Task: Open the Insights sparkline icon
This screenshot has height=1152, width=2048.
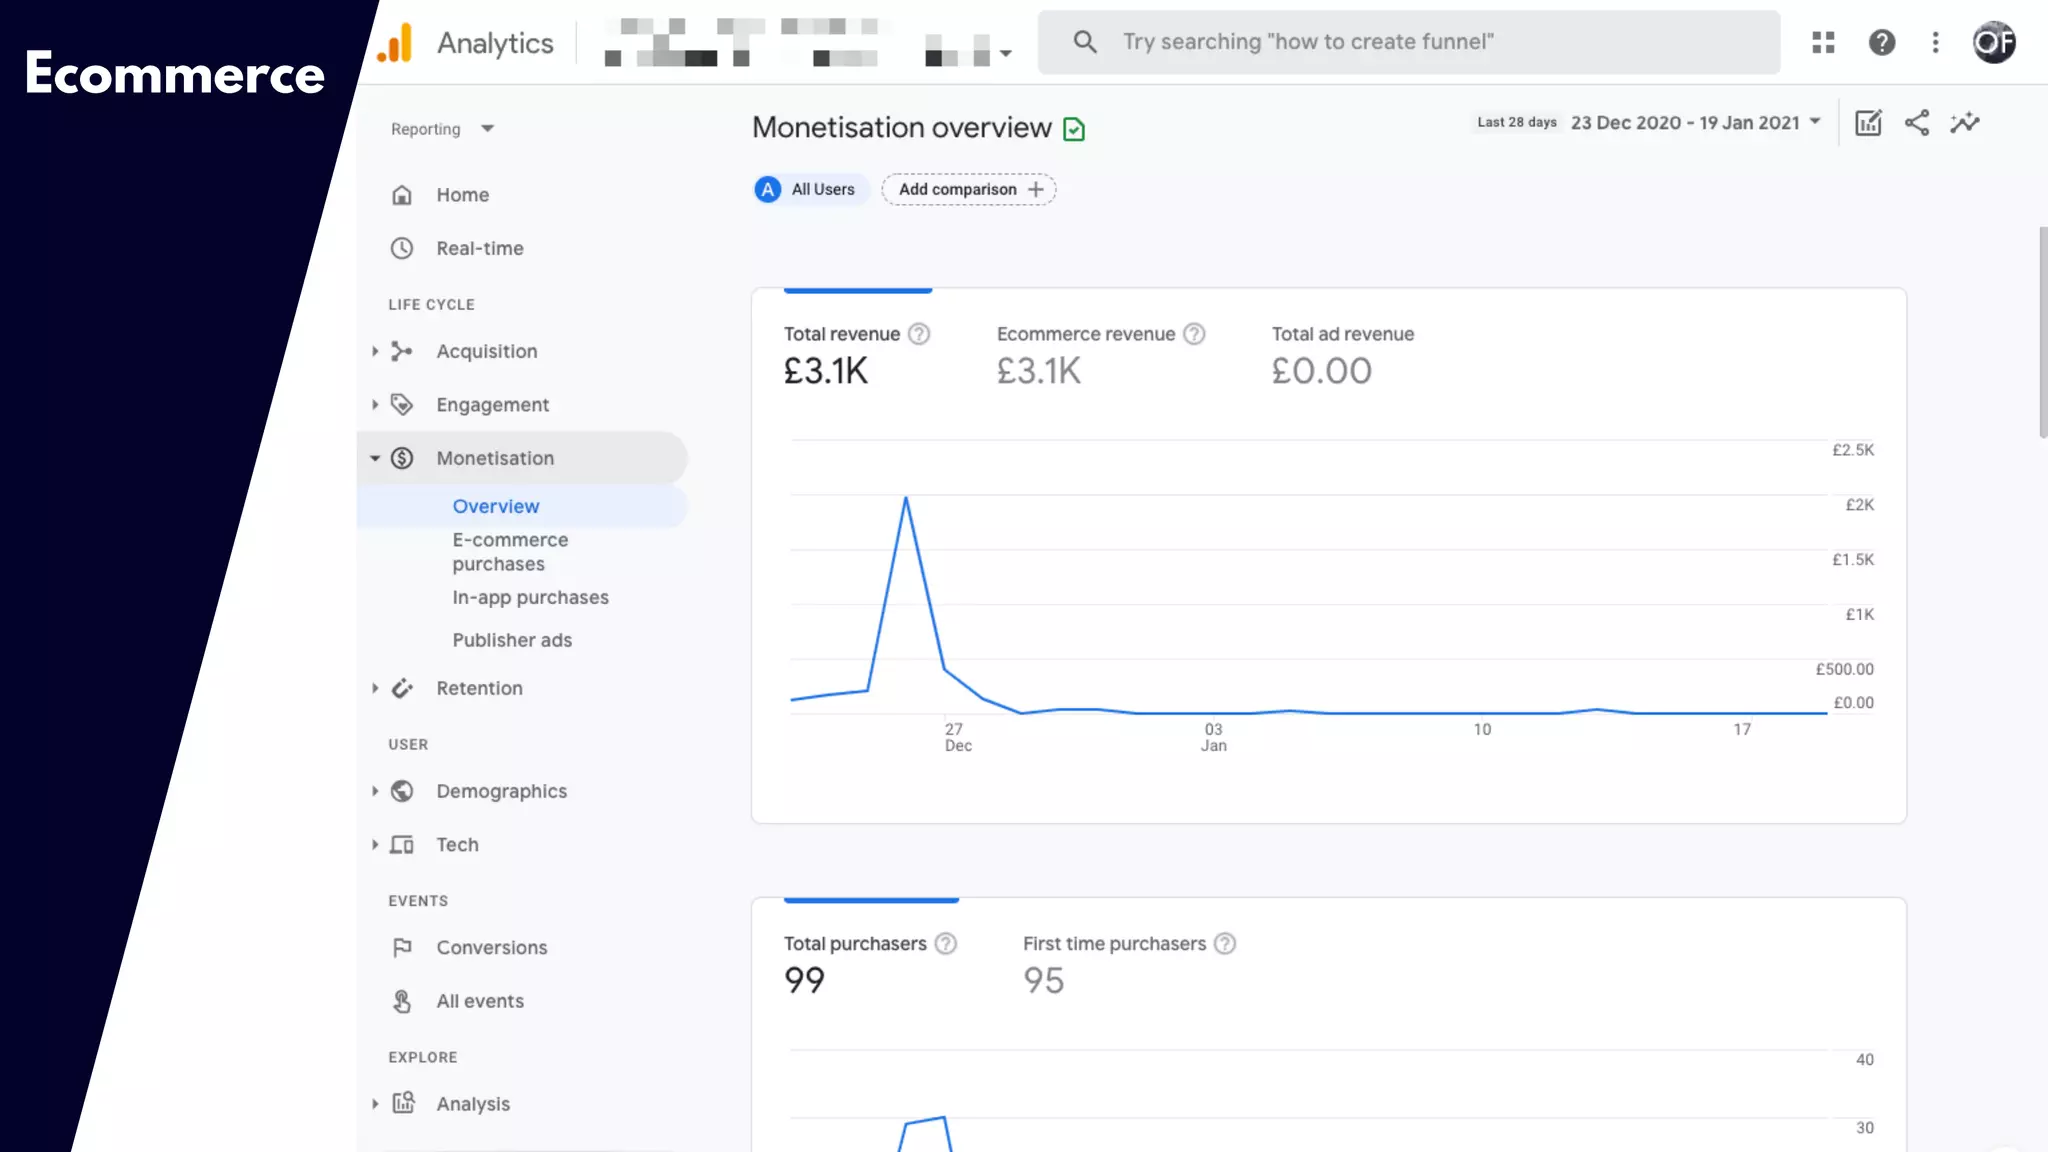Action: [x=1964, y=123]
